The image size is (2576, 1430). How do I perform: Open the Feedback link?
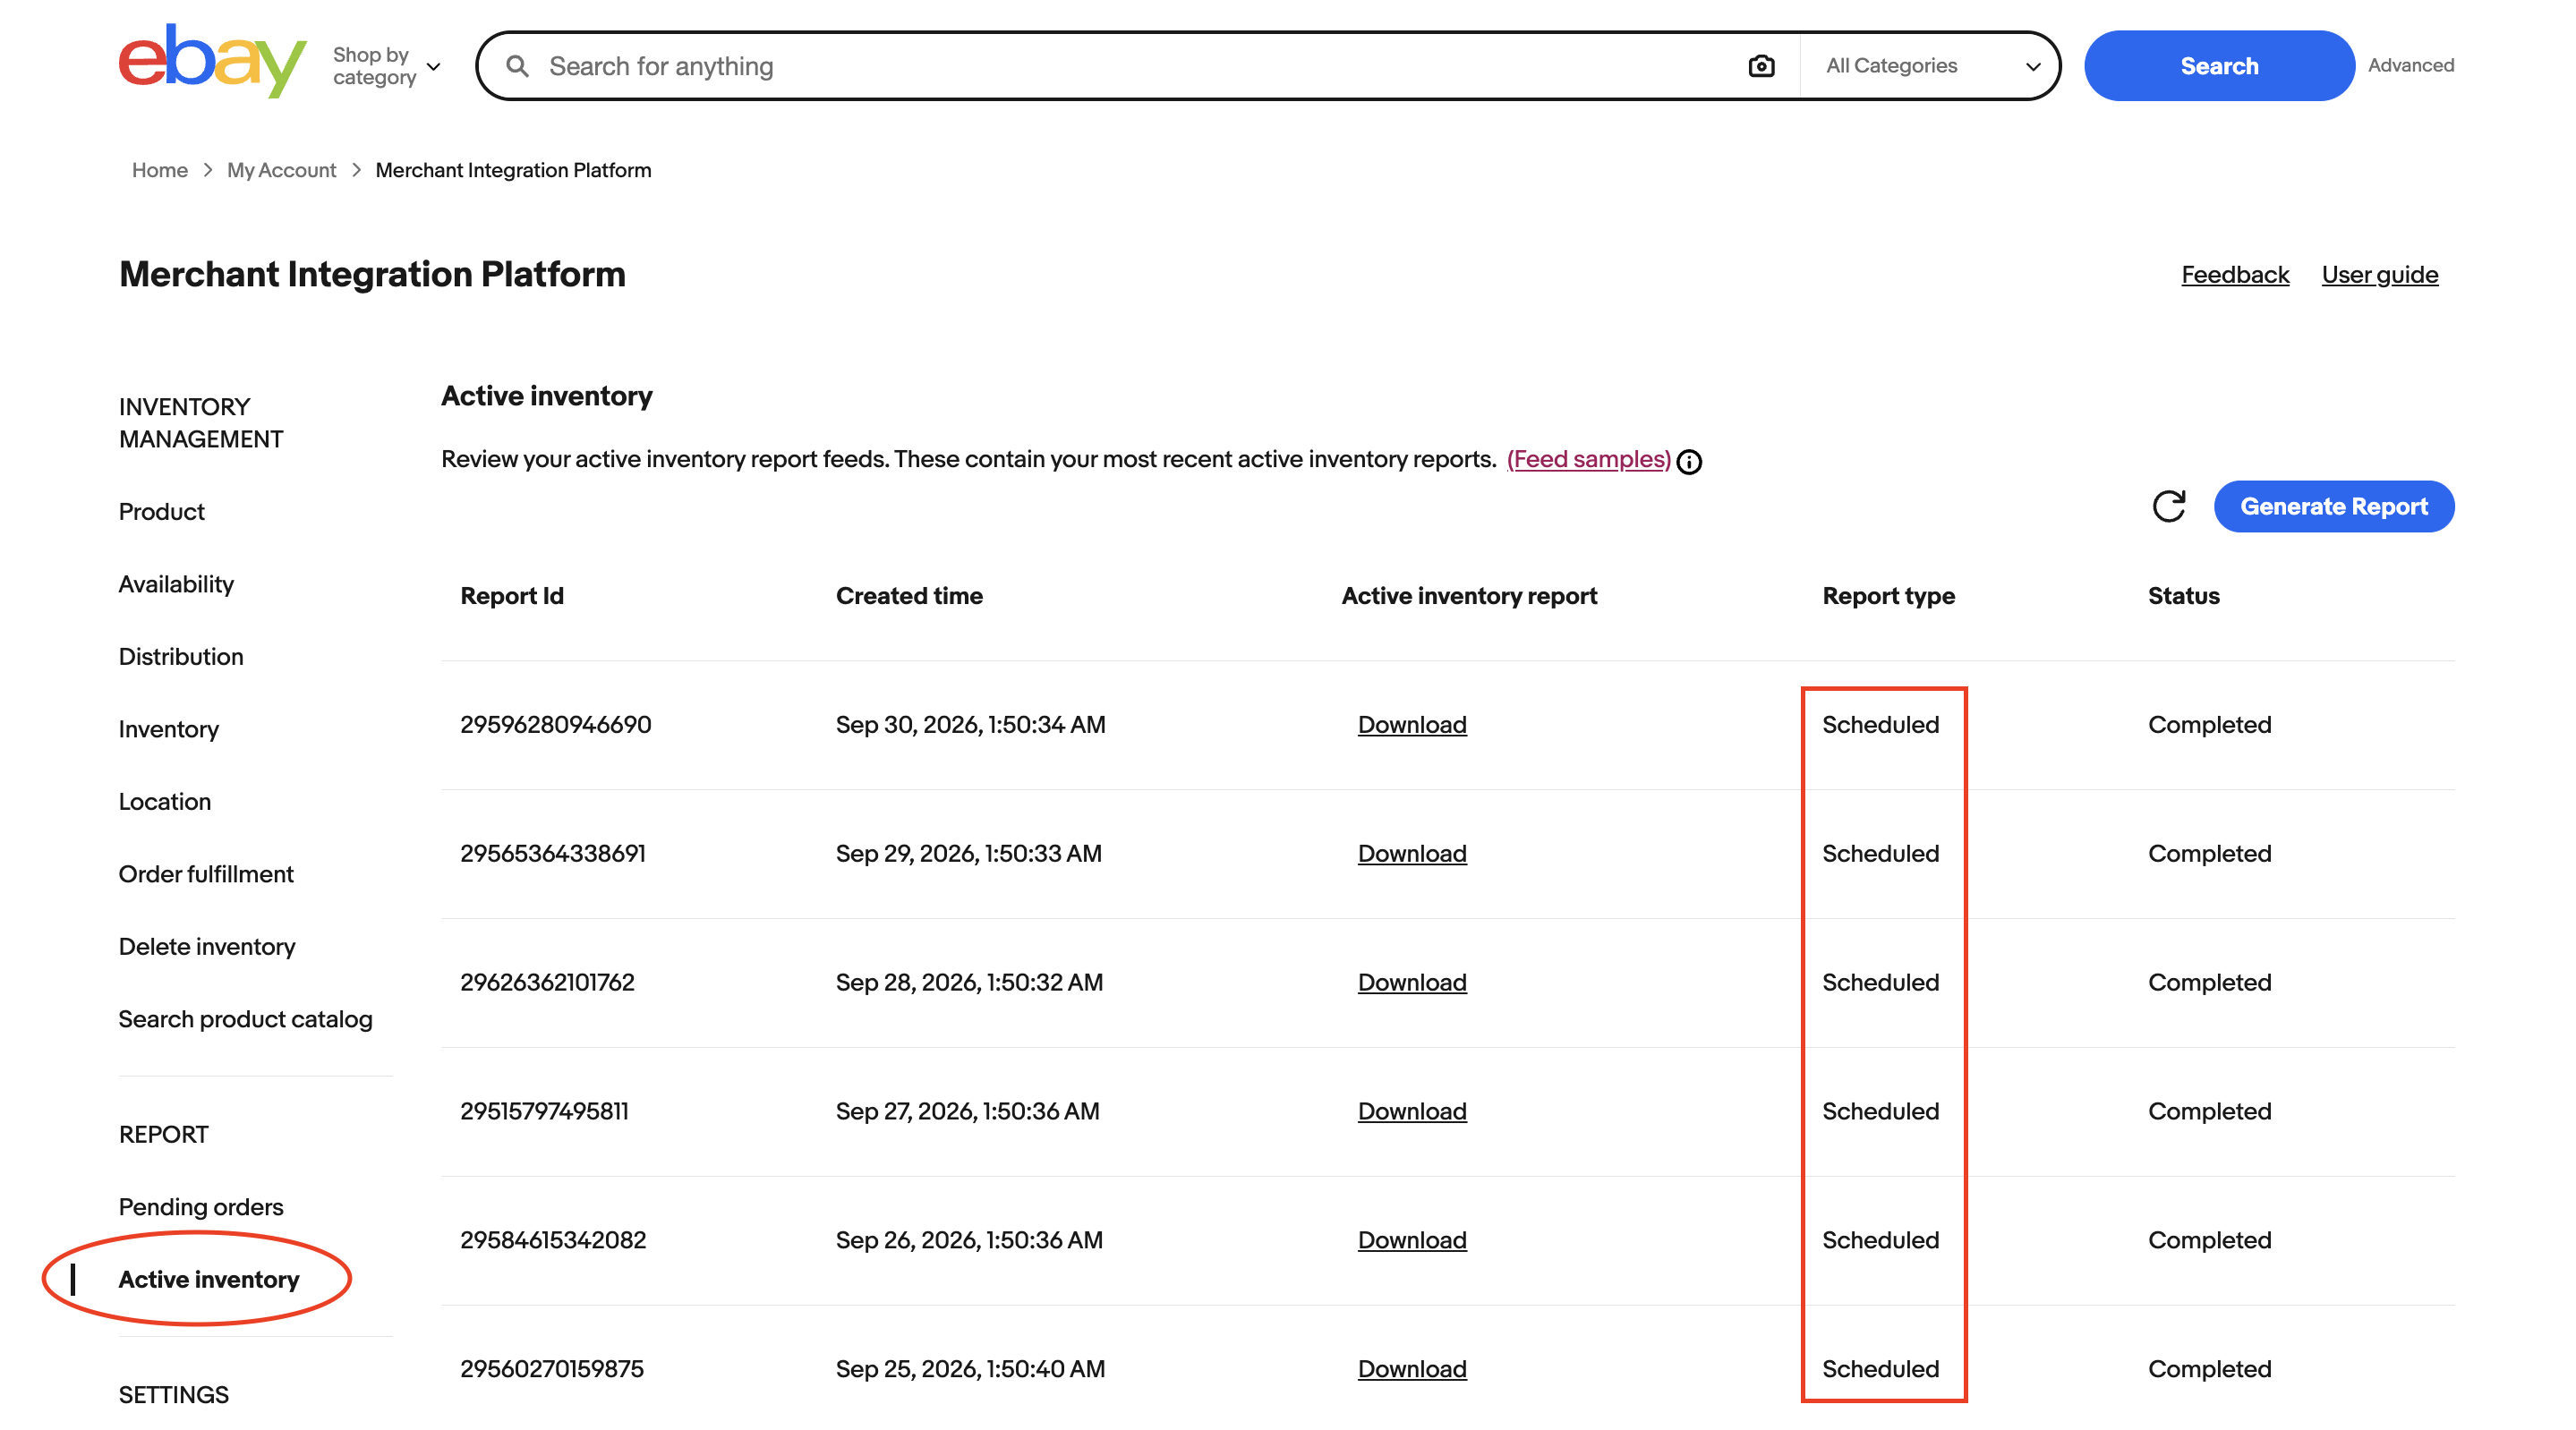[x=2234, y=275]
